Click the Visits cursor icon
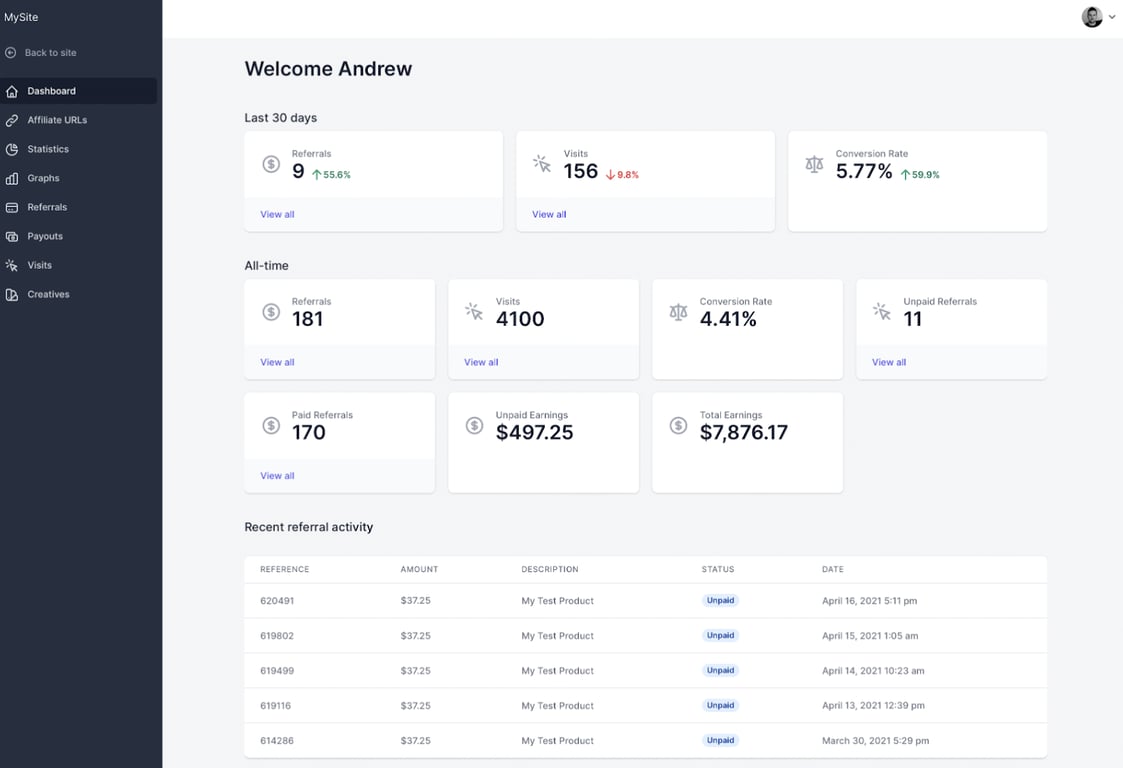Screen dimensions: 1123x768 click(11, 265)
